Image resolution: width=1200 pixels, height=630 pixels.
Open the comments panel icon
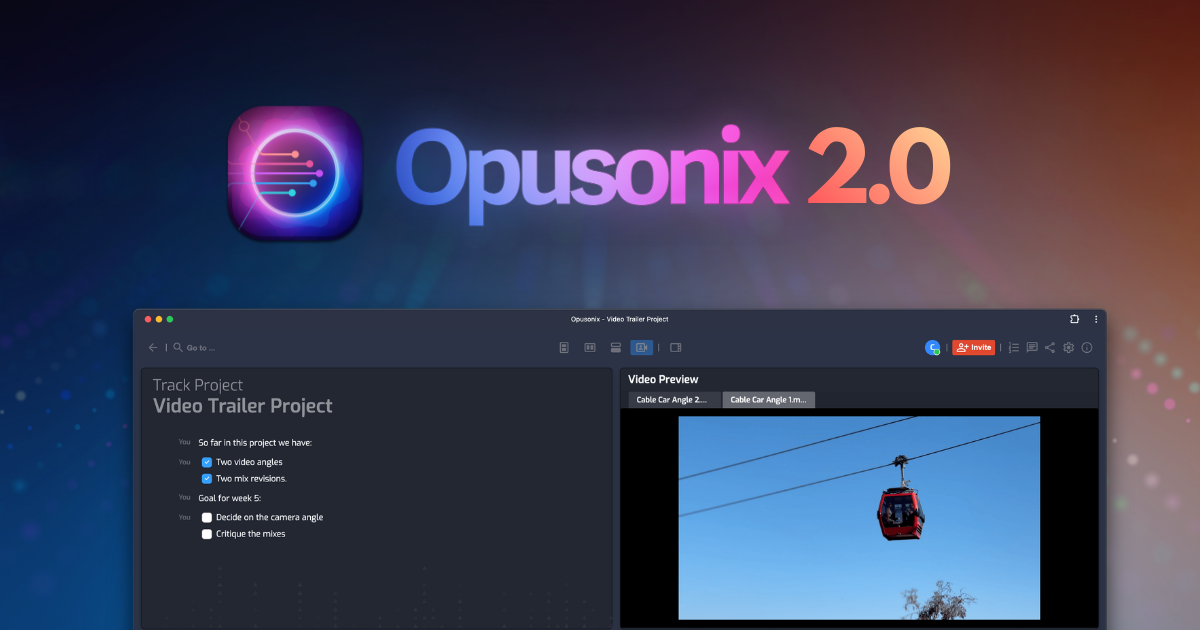click(x=1031, y=347)
